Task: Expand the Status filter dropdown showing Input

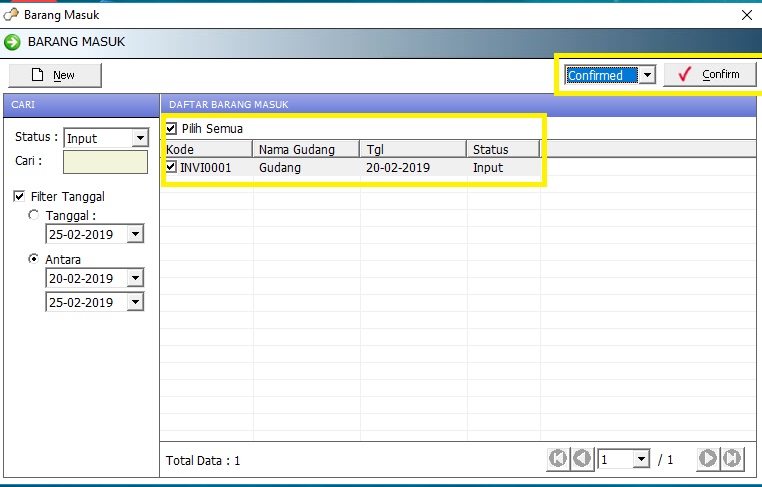Action: coord(138,138)
